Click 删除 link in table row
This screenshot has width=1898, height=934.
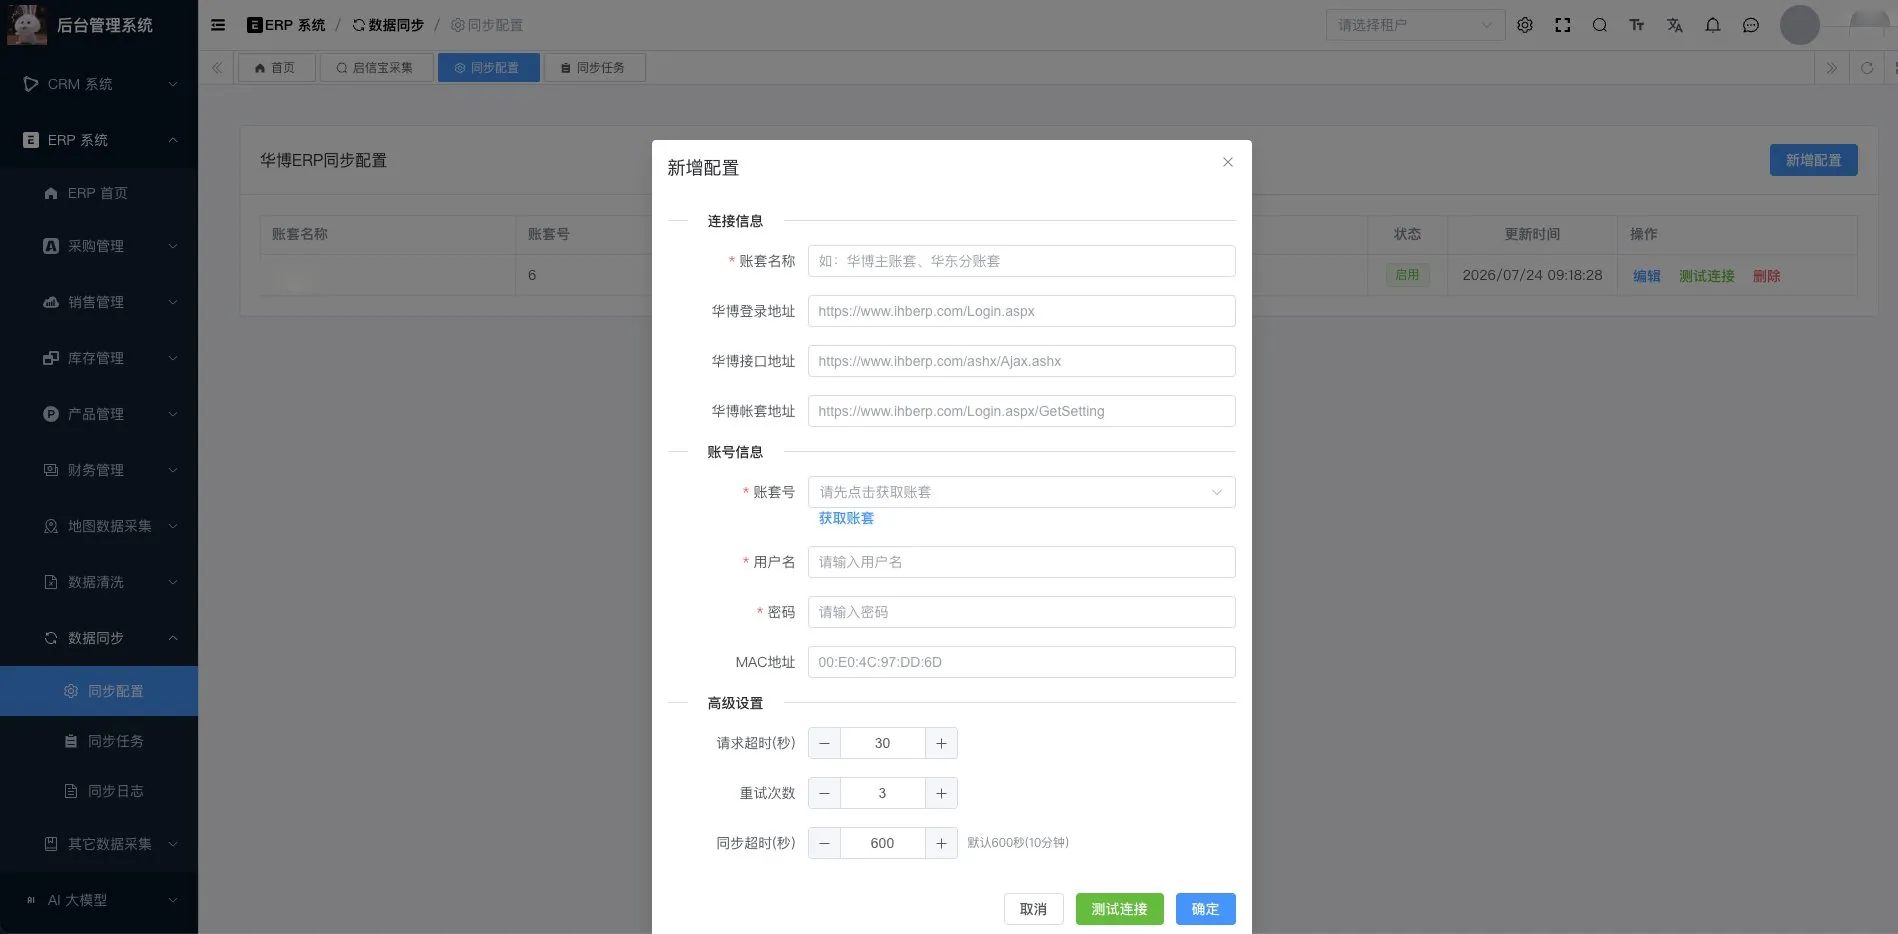[1766, 276]
